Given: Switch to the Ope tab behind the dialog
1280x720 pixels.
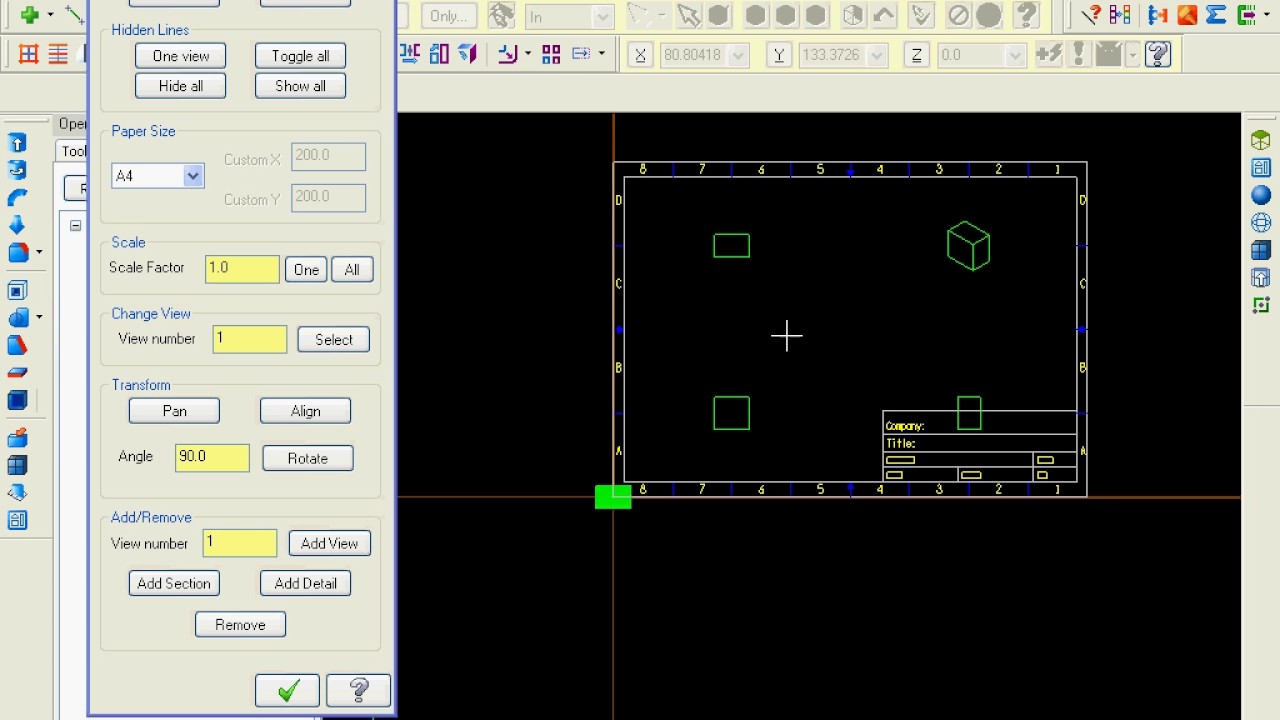Looking at the screenshot, I should 70,124.
